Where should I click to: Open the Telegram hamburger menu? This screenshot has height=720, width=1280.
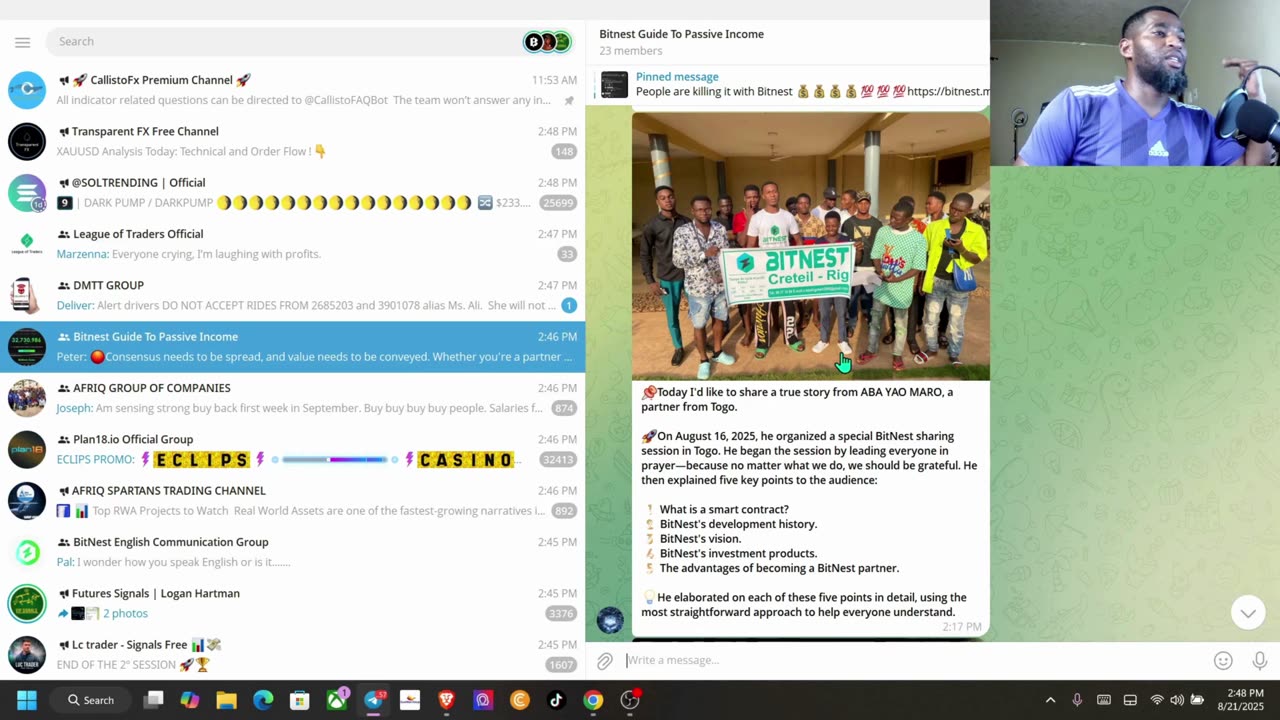[22, 42]
